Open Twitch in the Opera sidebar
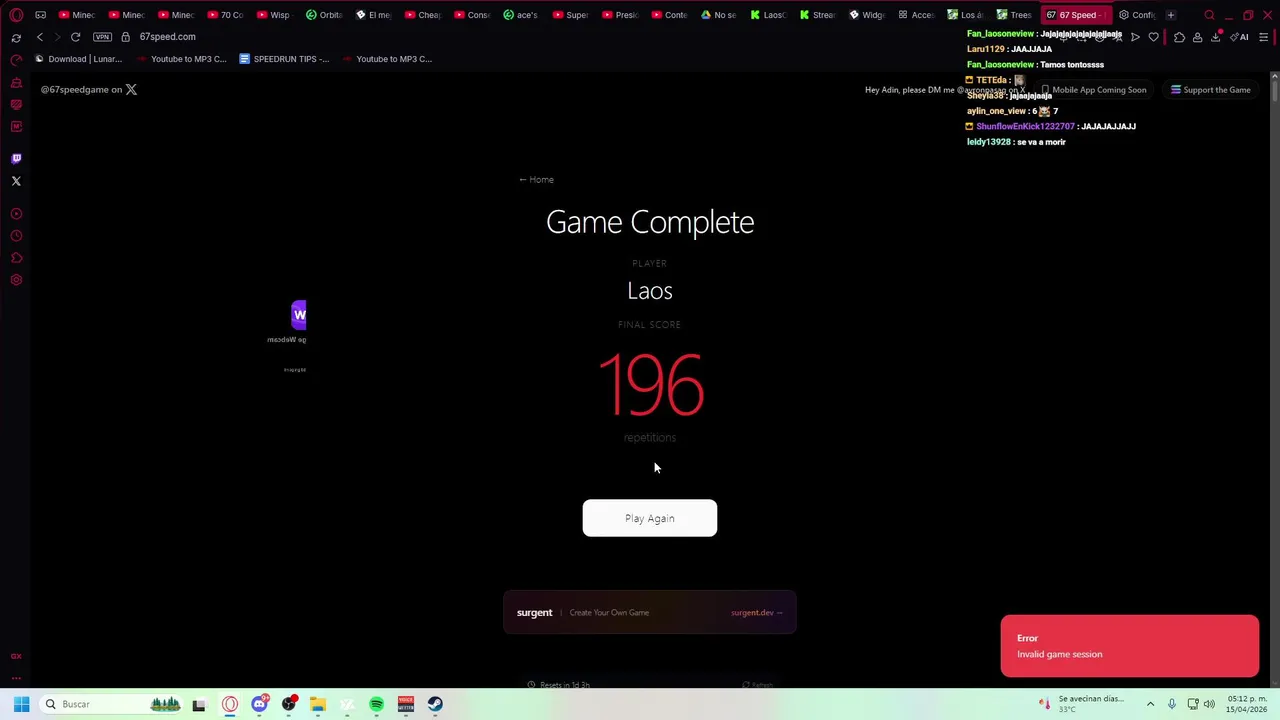The image size is (1280, 720). [x=16, y=159]
